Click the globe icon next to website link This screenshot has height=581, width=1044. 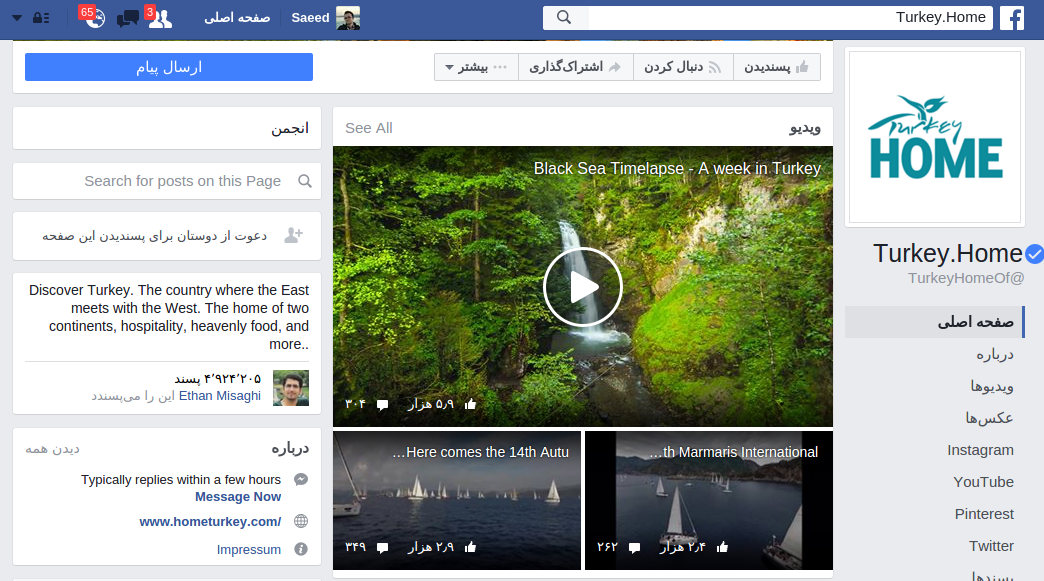click(x=301, y=521)
